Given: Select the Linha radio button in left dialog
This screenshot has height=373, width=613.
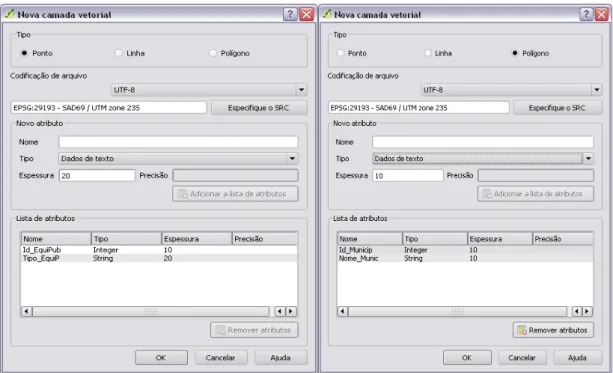Looking at the screenshot, I should coord(118,53).
